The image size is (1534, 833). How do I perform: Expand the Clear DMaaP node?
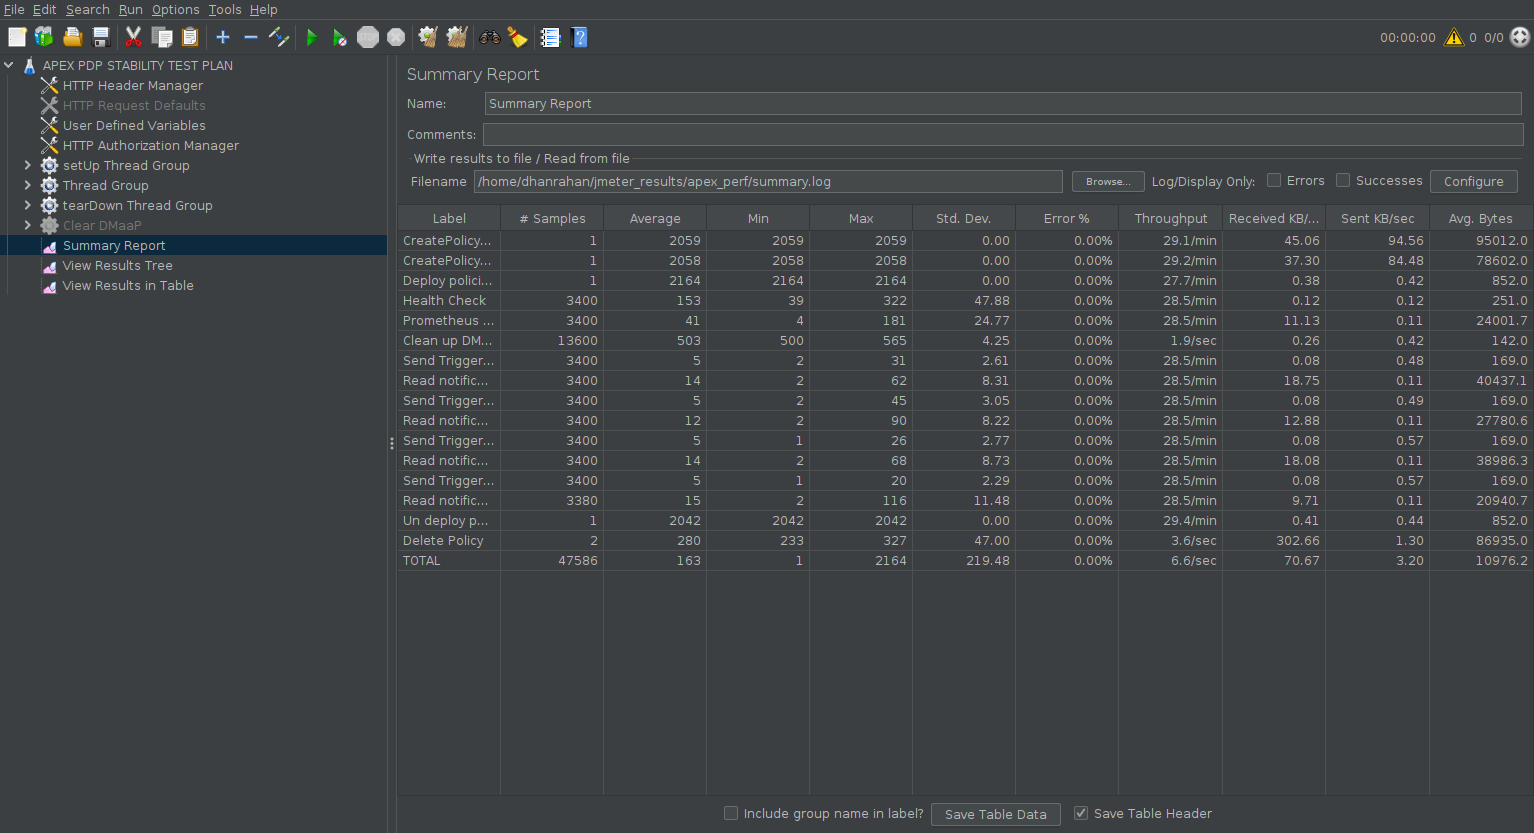28,225
